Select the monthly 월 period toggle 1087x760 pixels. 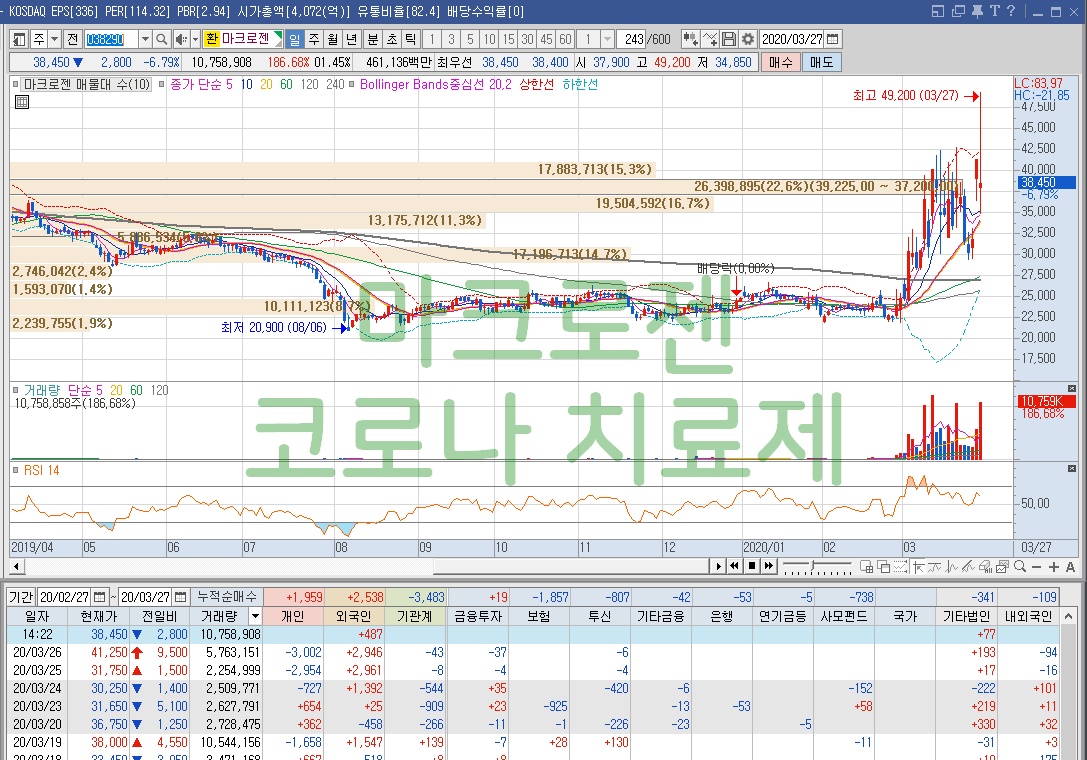[x=333, y=40]
